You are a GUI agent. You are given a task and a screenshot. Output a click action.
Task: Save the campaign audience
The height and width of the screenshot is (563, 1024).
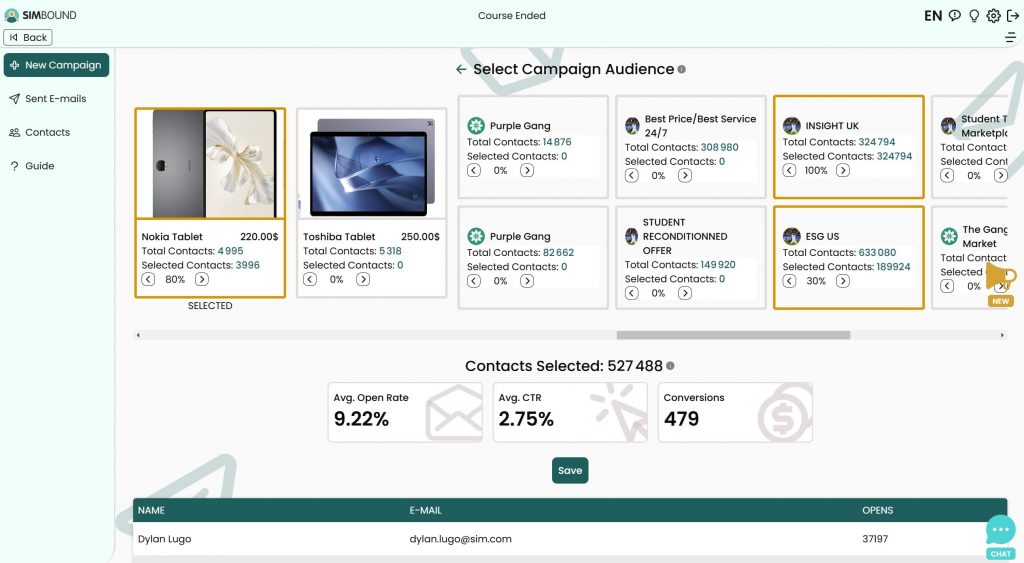[570, 470]
